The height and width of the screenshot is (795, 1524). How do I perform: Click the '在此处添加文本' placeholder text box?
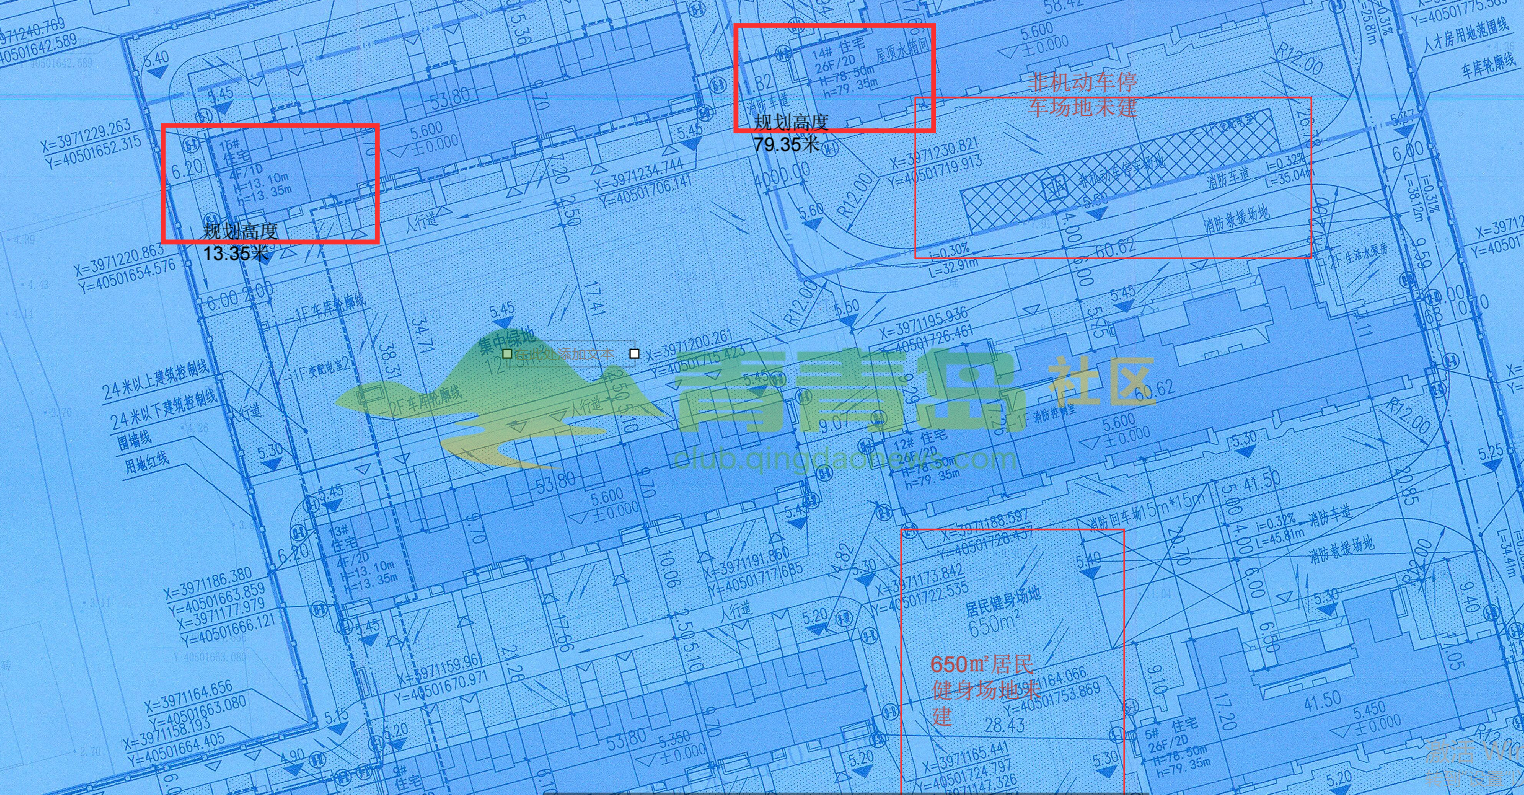pyautogui.click(x=571, y=354)
